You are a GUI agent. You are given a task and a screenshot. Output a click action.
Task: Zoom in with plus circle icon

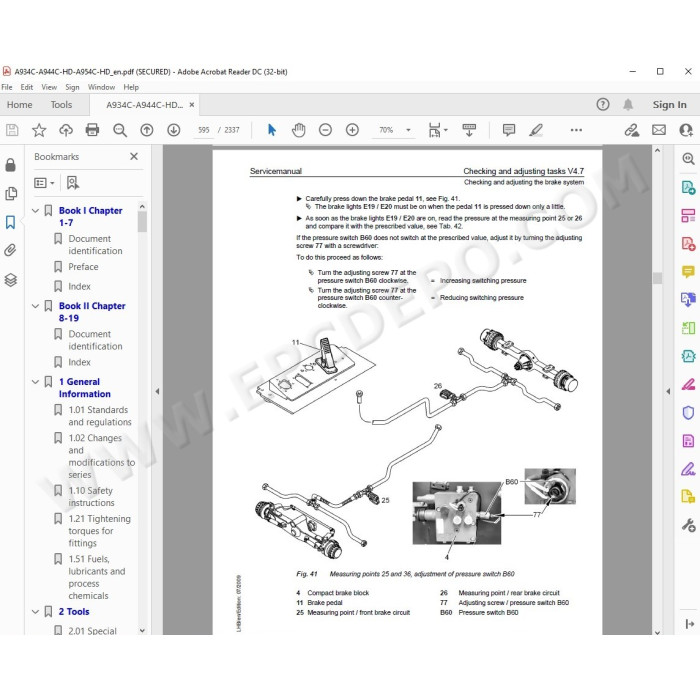352,130
